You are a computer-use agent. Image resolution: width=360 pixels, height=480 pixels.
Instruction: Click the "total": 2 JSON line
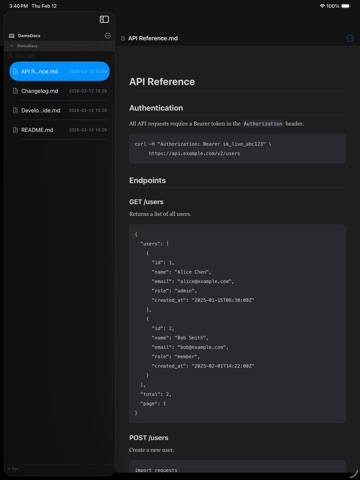156,394
